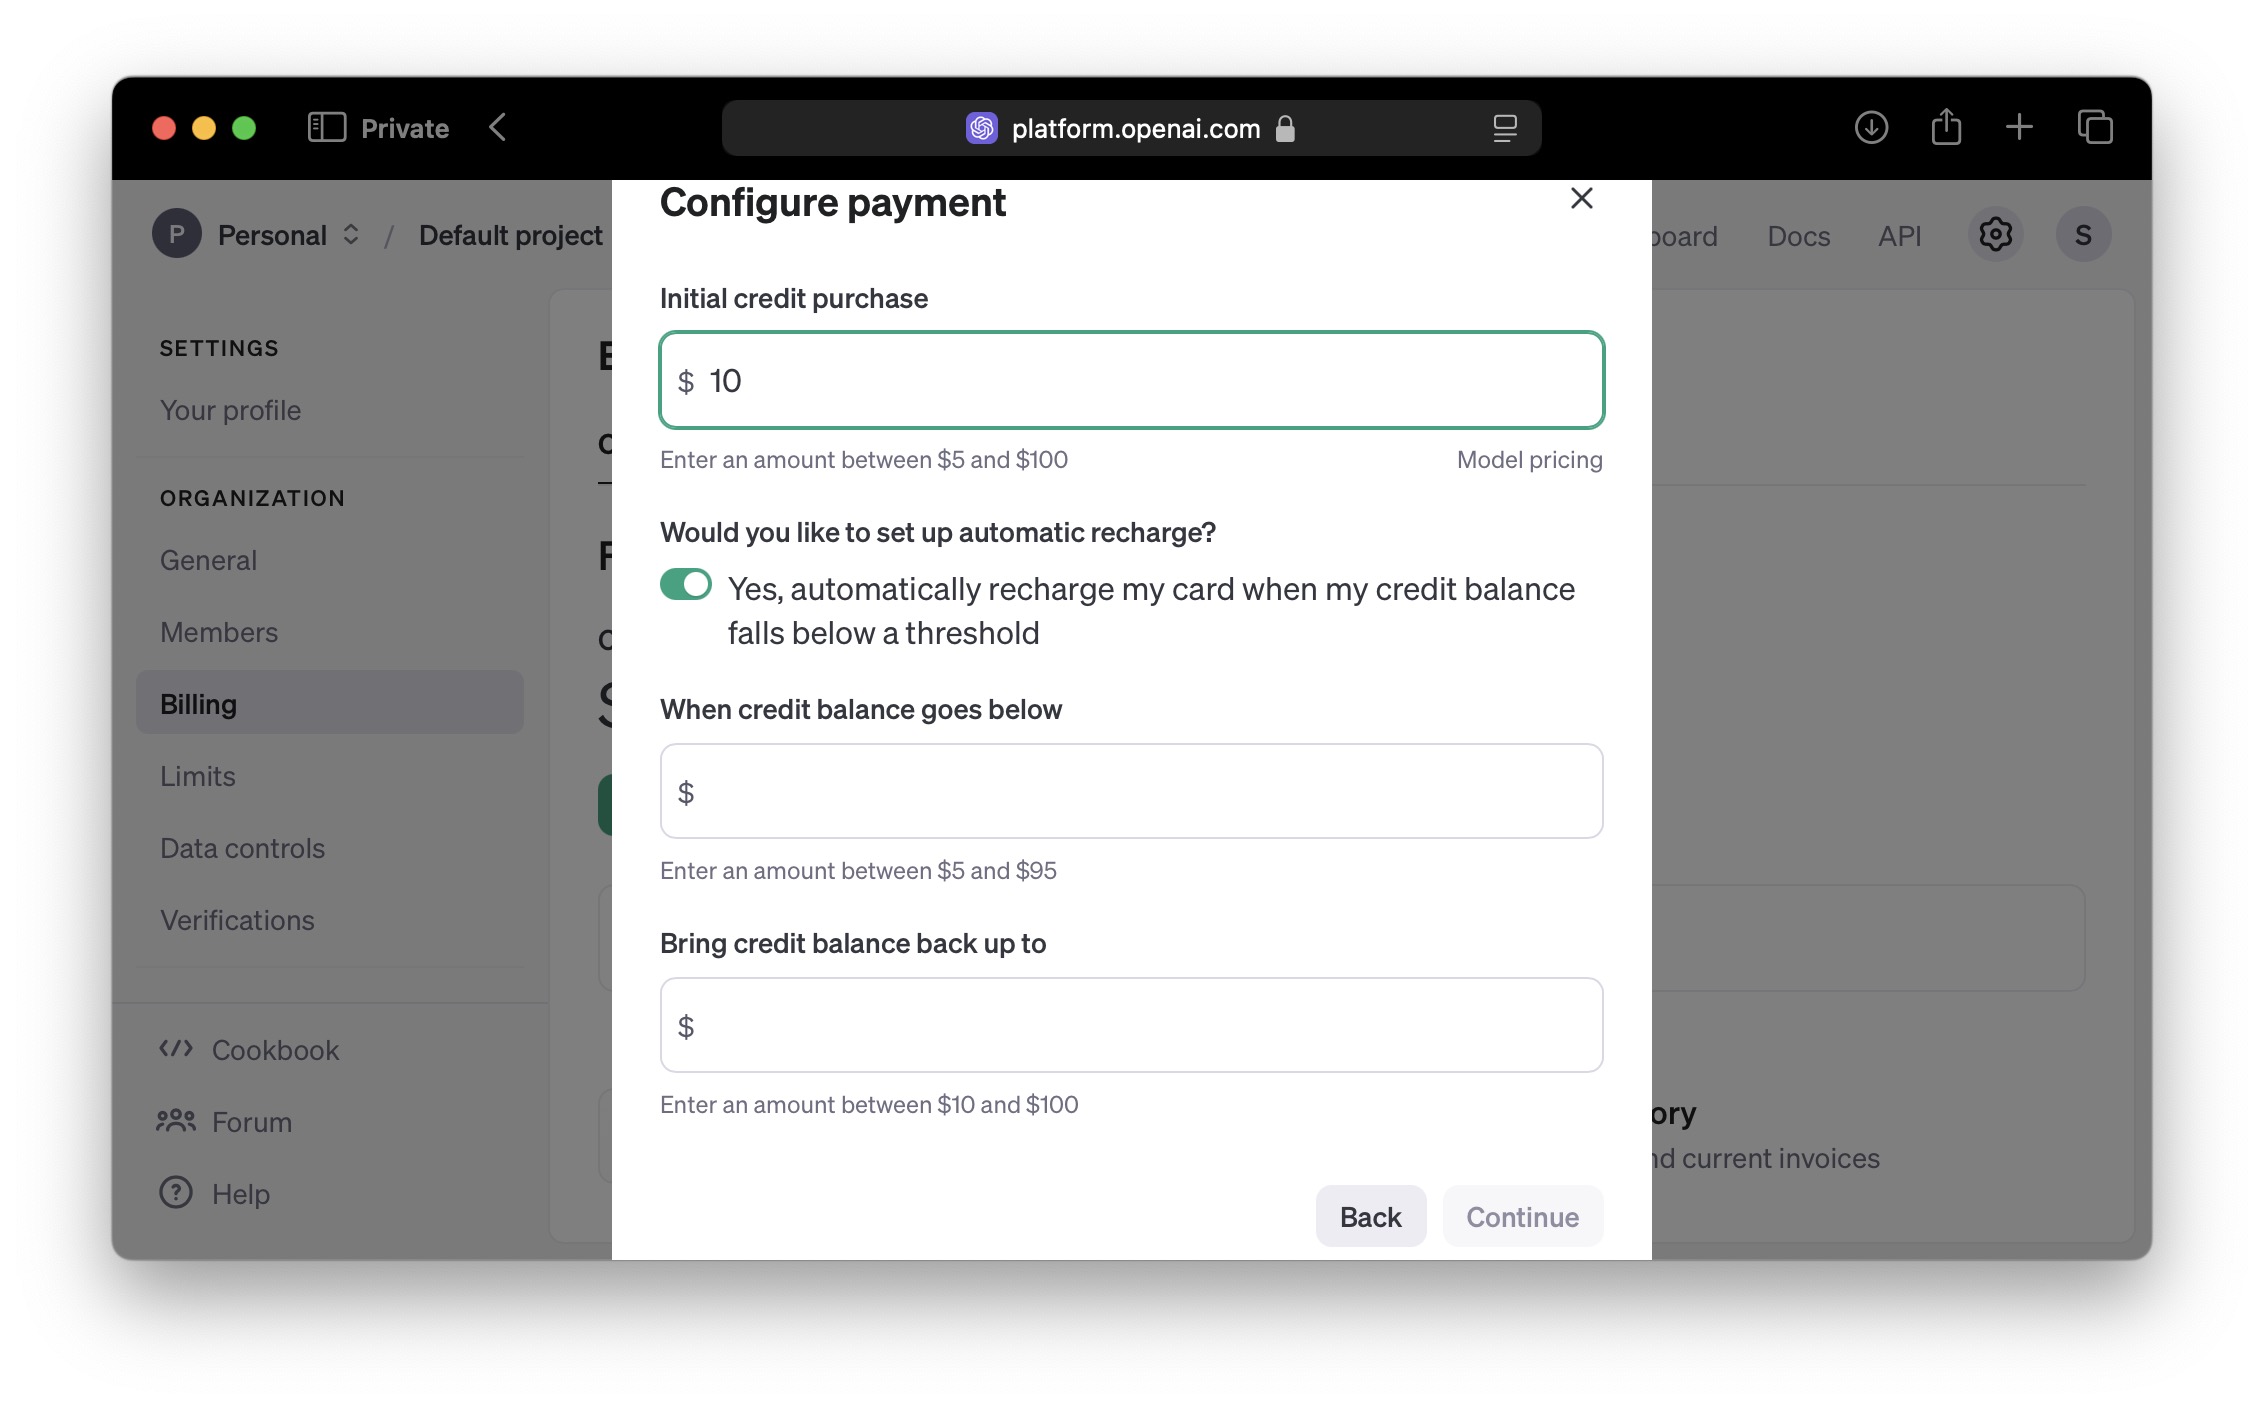Image resolution: width=2264 pixels, height=1408 pixels.
Task: Open the Help link
Action: [x=241, y=1194]
